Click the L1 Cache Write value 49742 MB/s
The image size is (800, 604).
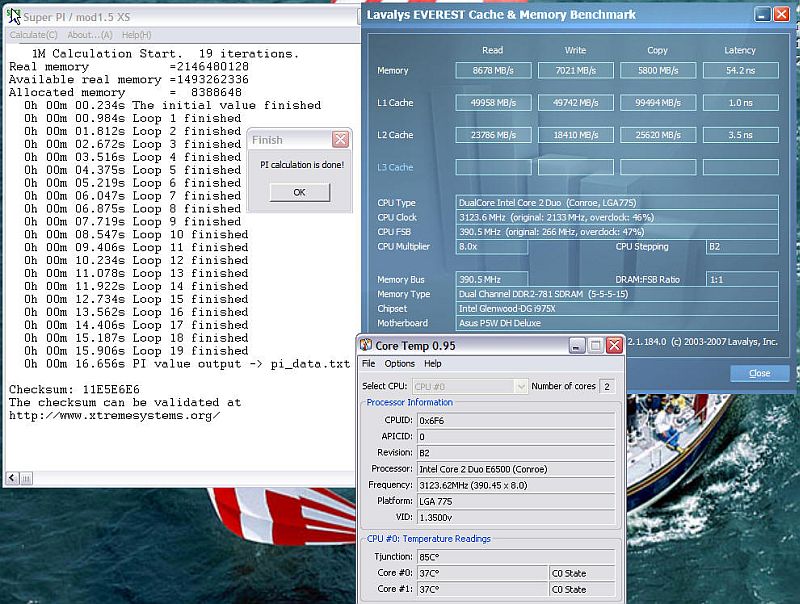[x=576, y=103]
